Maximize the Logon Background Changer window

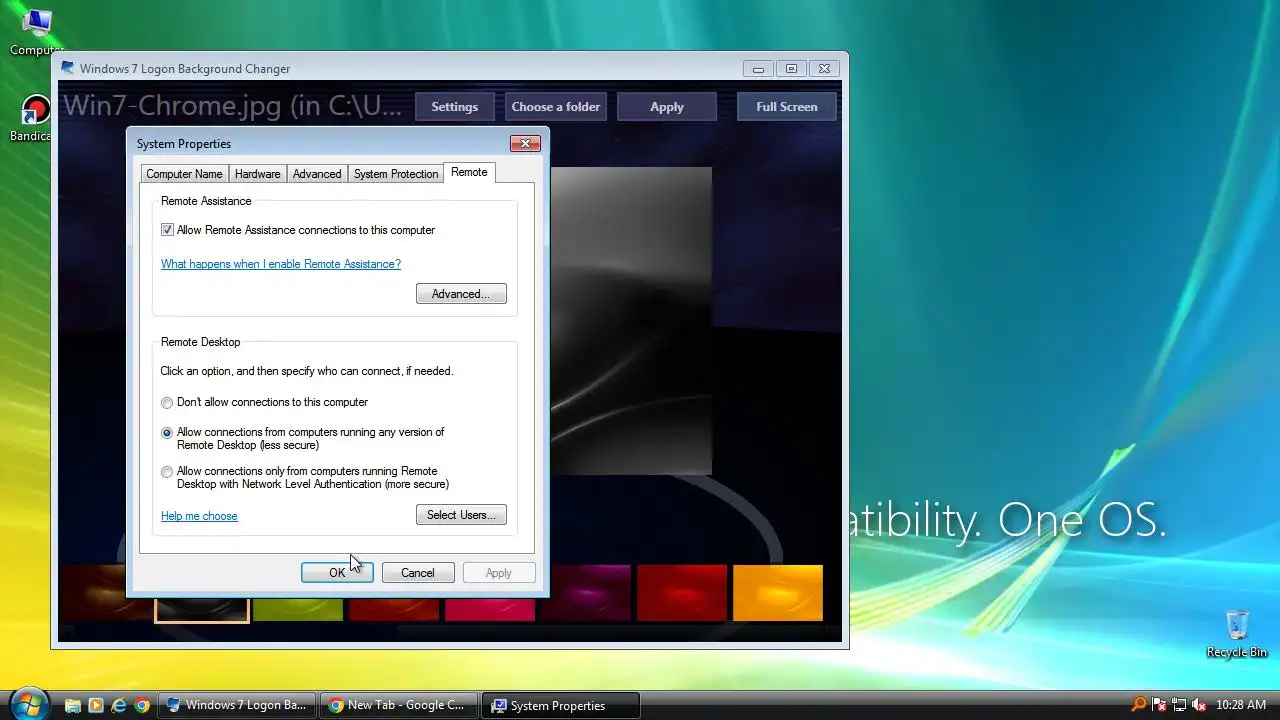(x=791, y=69)
